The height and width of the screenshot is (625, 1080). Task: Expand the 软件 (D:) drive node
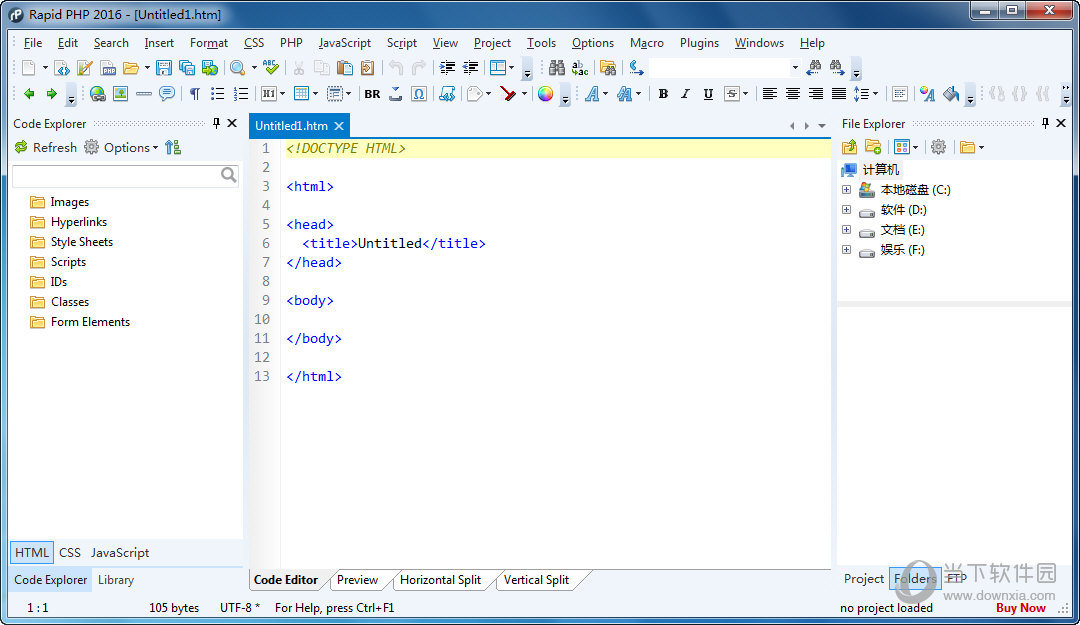coord(847,209)
